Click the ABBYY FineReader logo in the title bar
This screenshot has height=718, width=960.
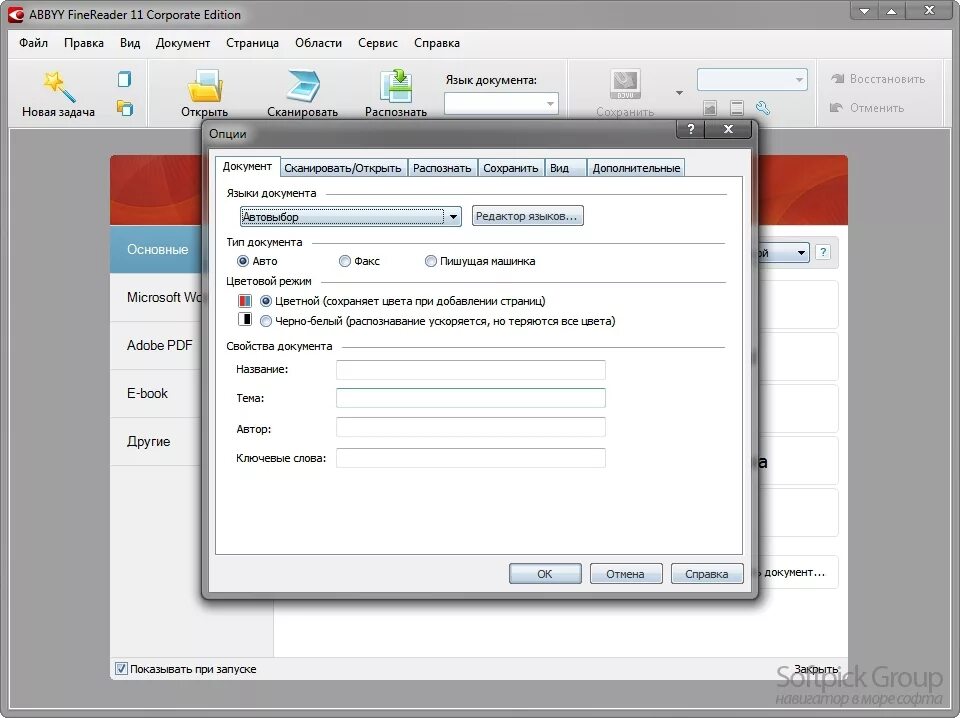(15, 15)
